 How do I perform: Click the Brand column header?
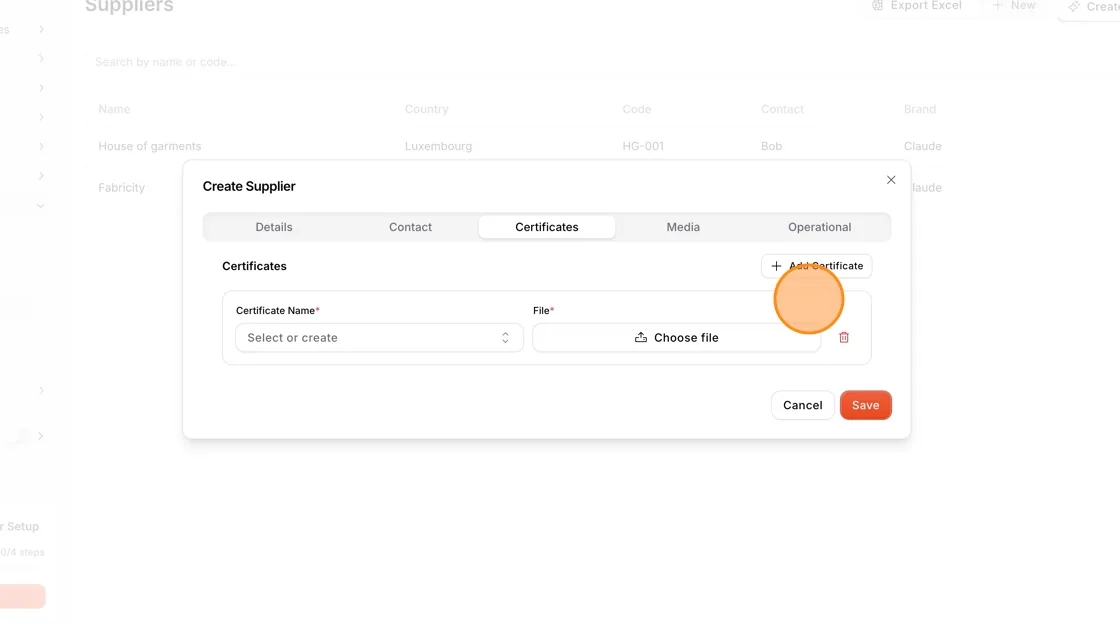pos(920,109)
